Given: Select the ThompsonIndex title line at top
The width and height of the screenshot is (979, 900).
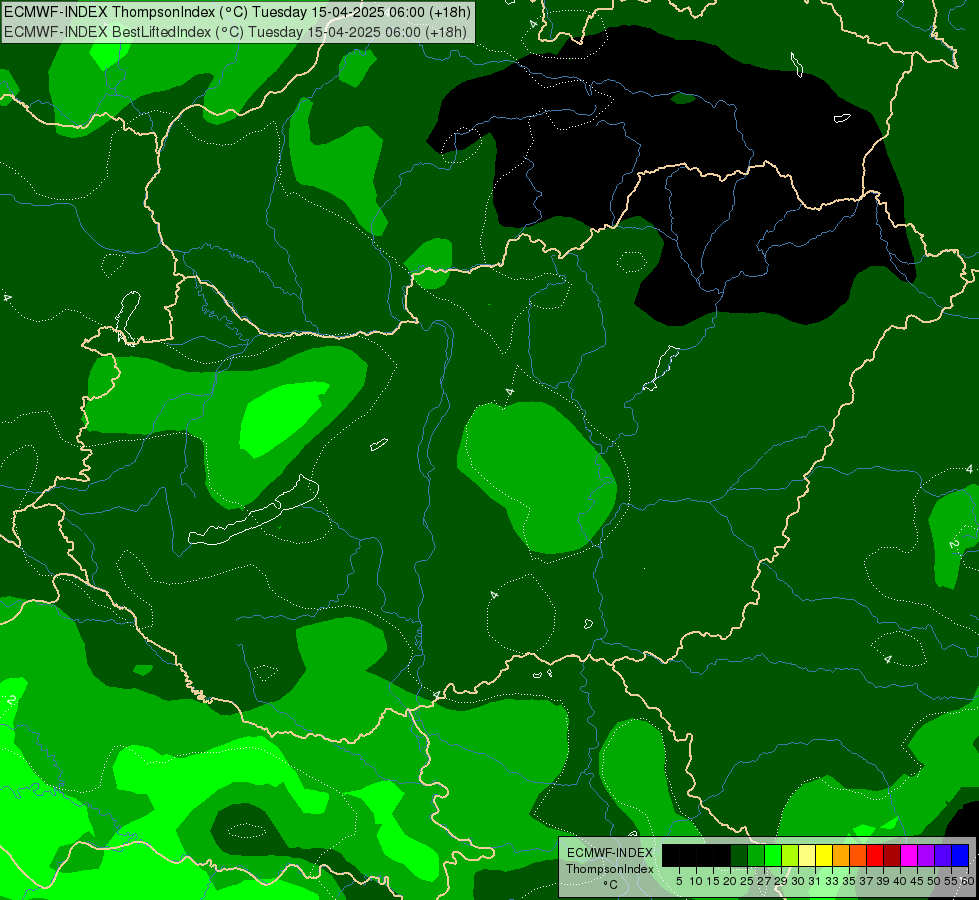Looking at the screenshot, I should click(x=237, y=12).
